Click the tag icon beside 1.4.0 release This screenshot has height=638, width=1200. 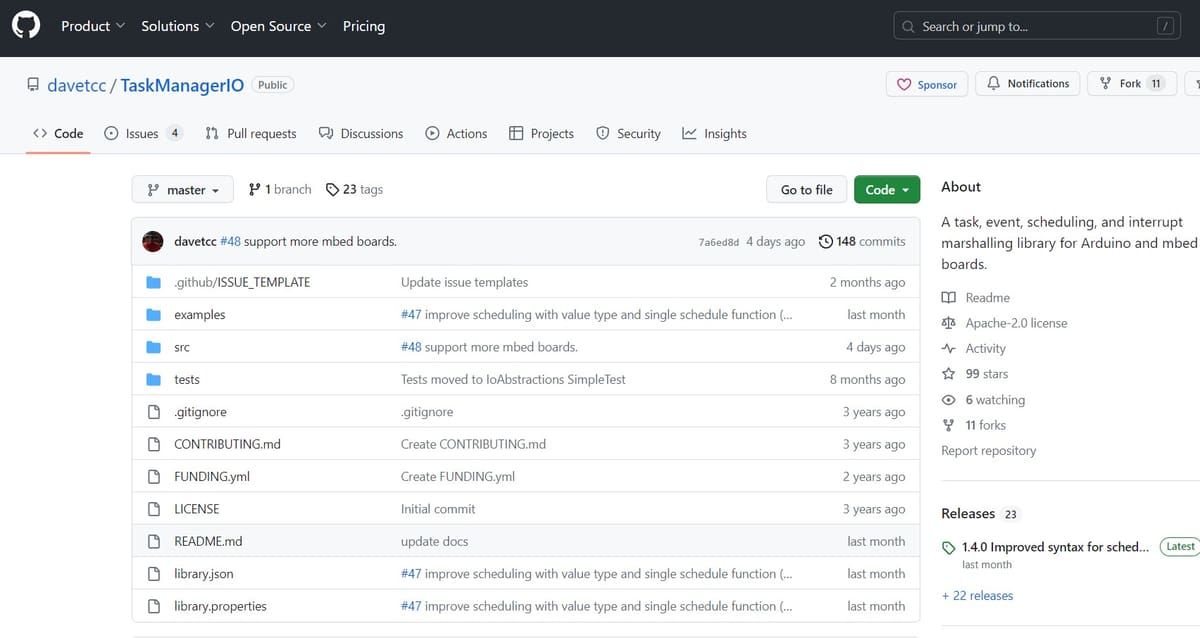(949, 548)
